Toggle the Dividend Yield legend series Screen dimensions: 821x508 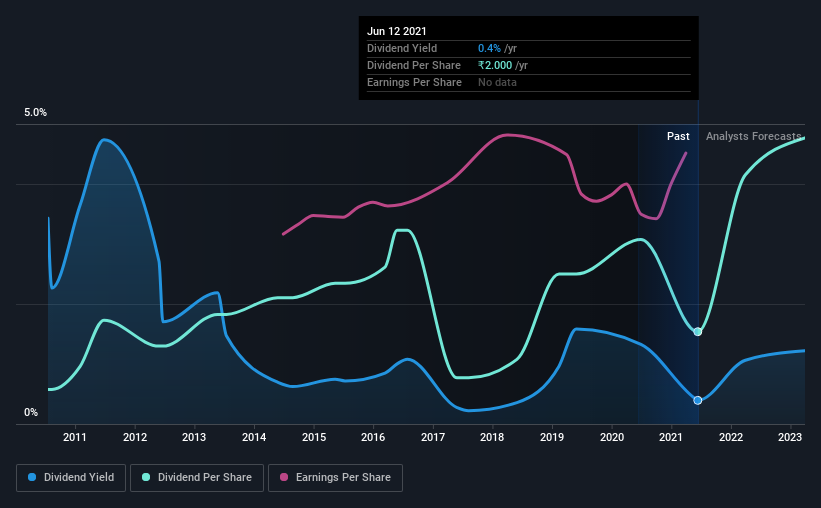pos(70,478)
